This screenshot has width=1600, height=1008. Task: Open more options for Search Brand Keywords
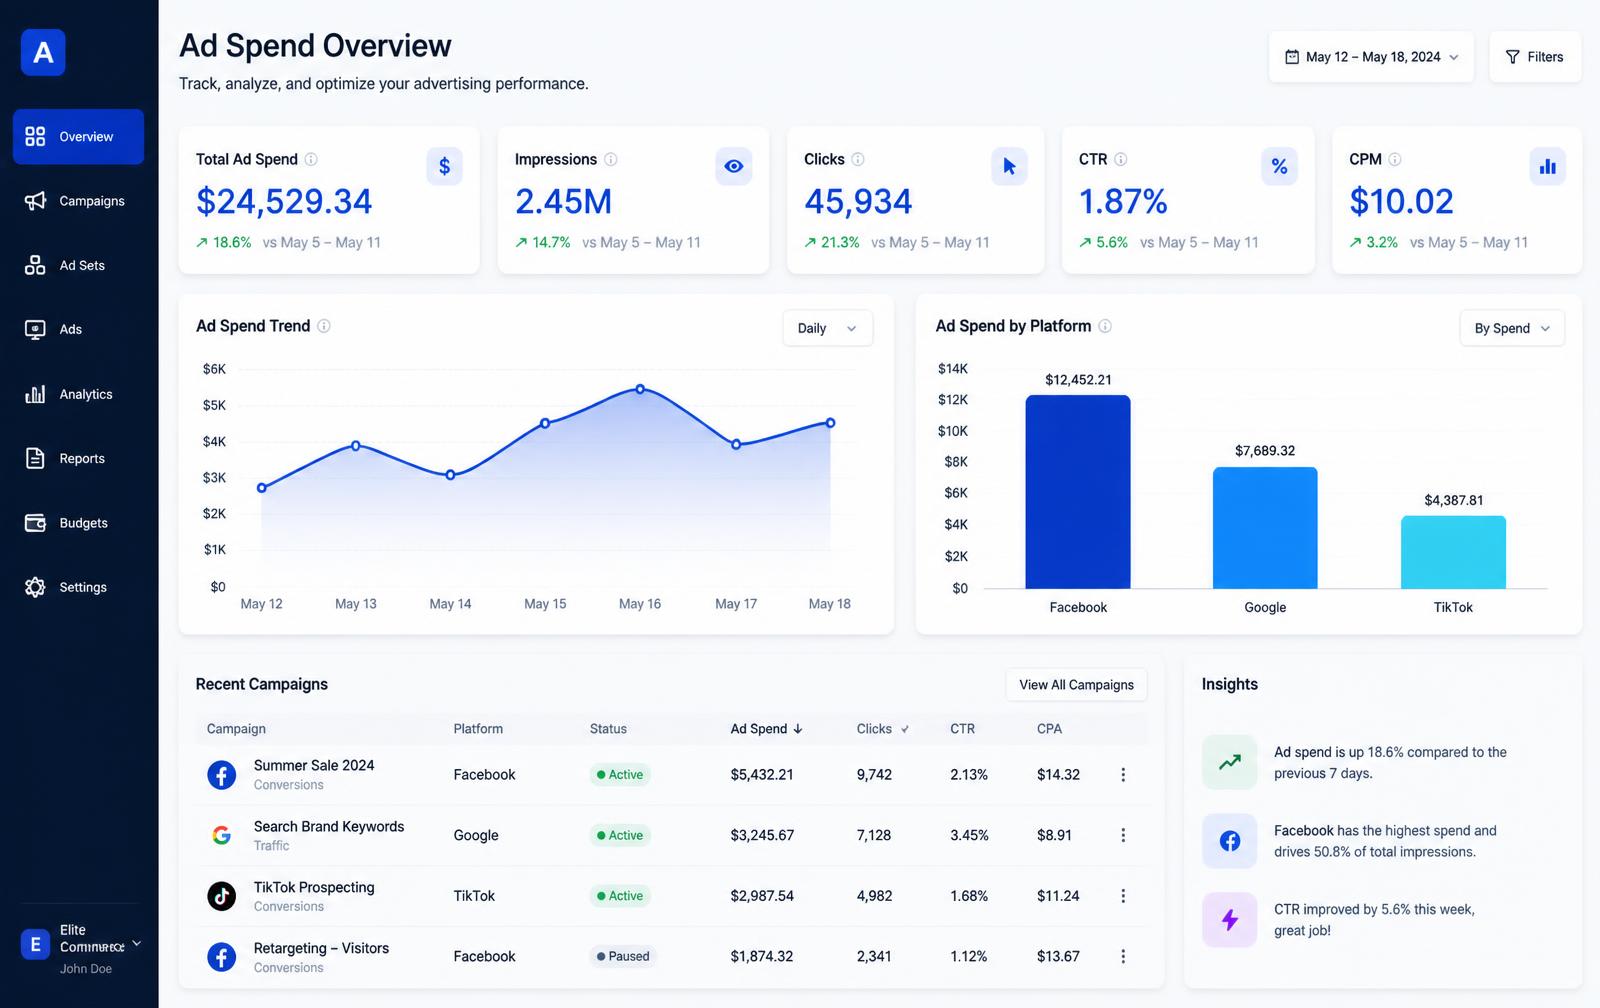(x=1123, y=835)
